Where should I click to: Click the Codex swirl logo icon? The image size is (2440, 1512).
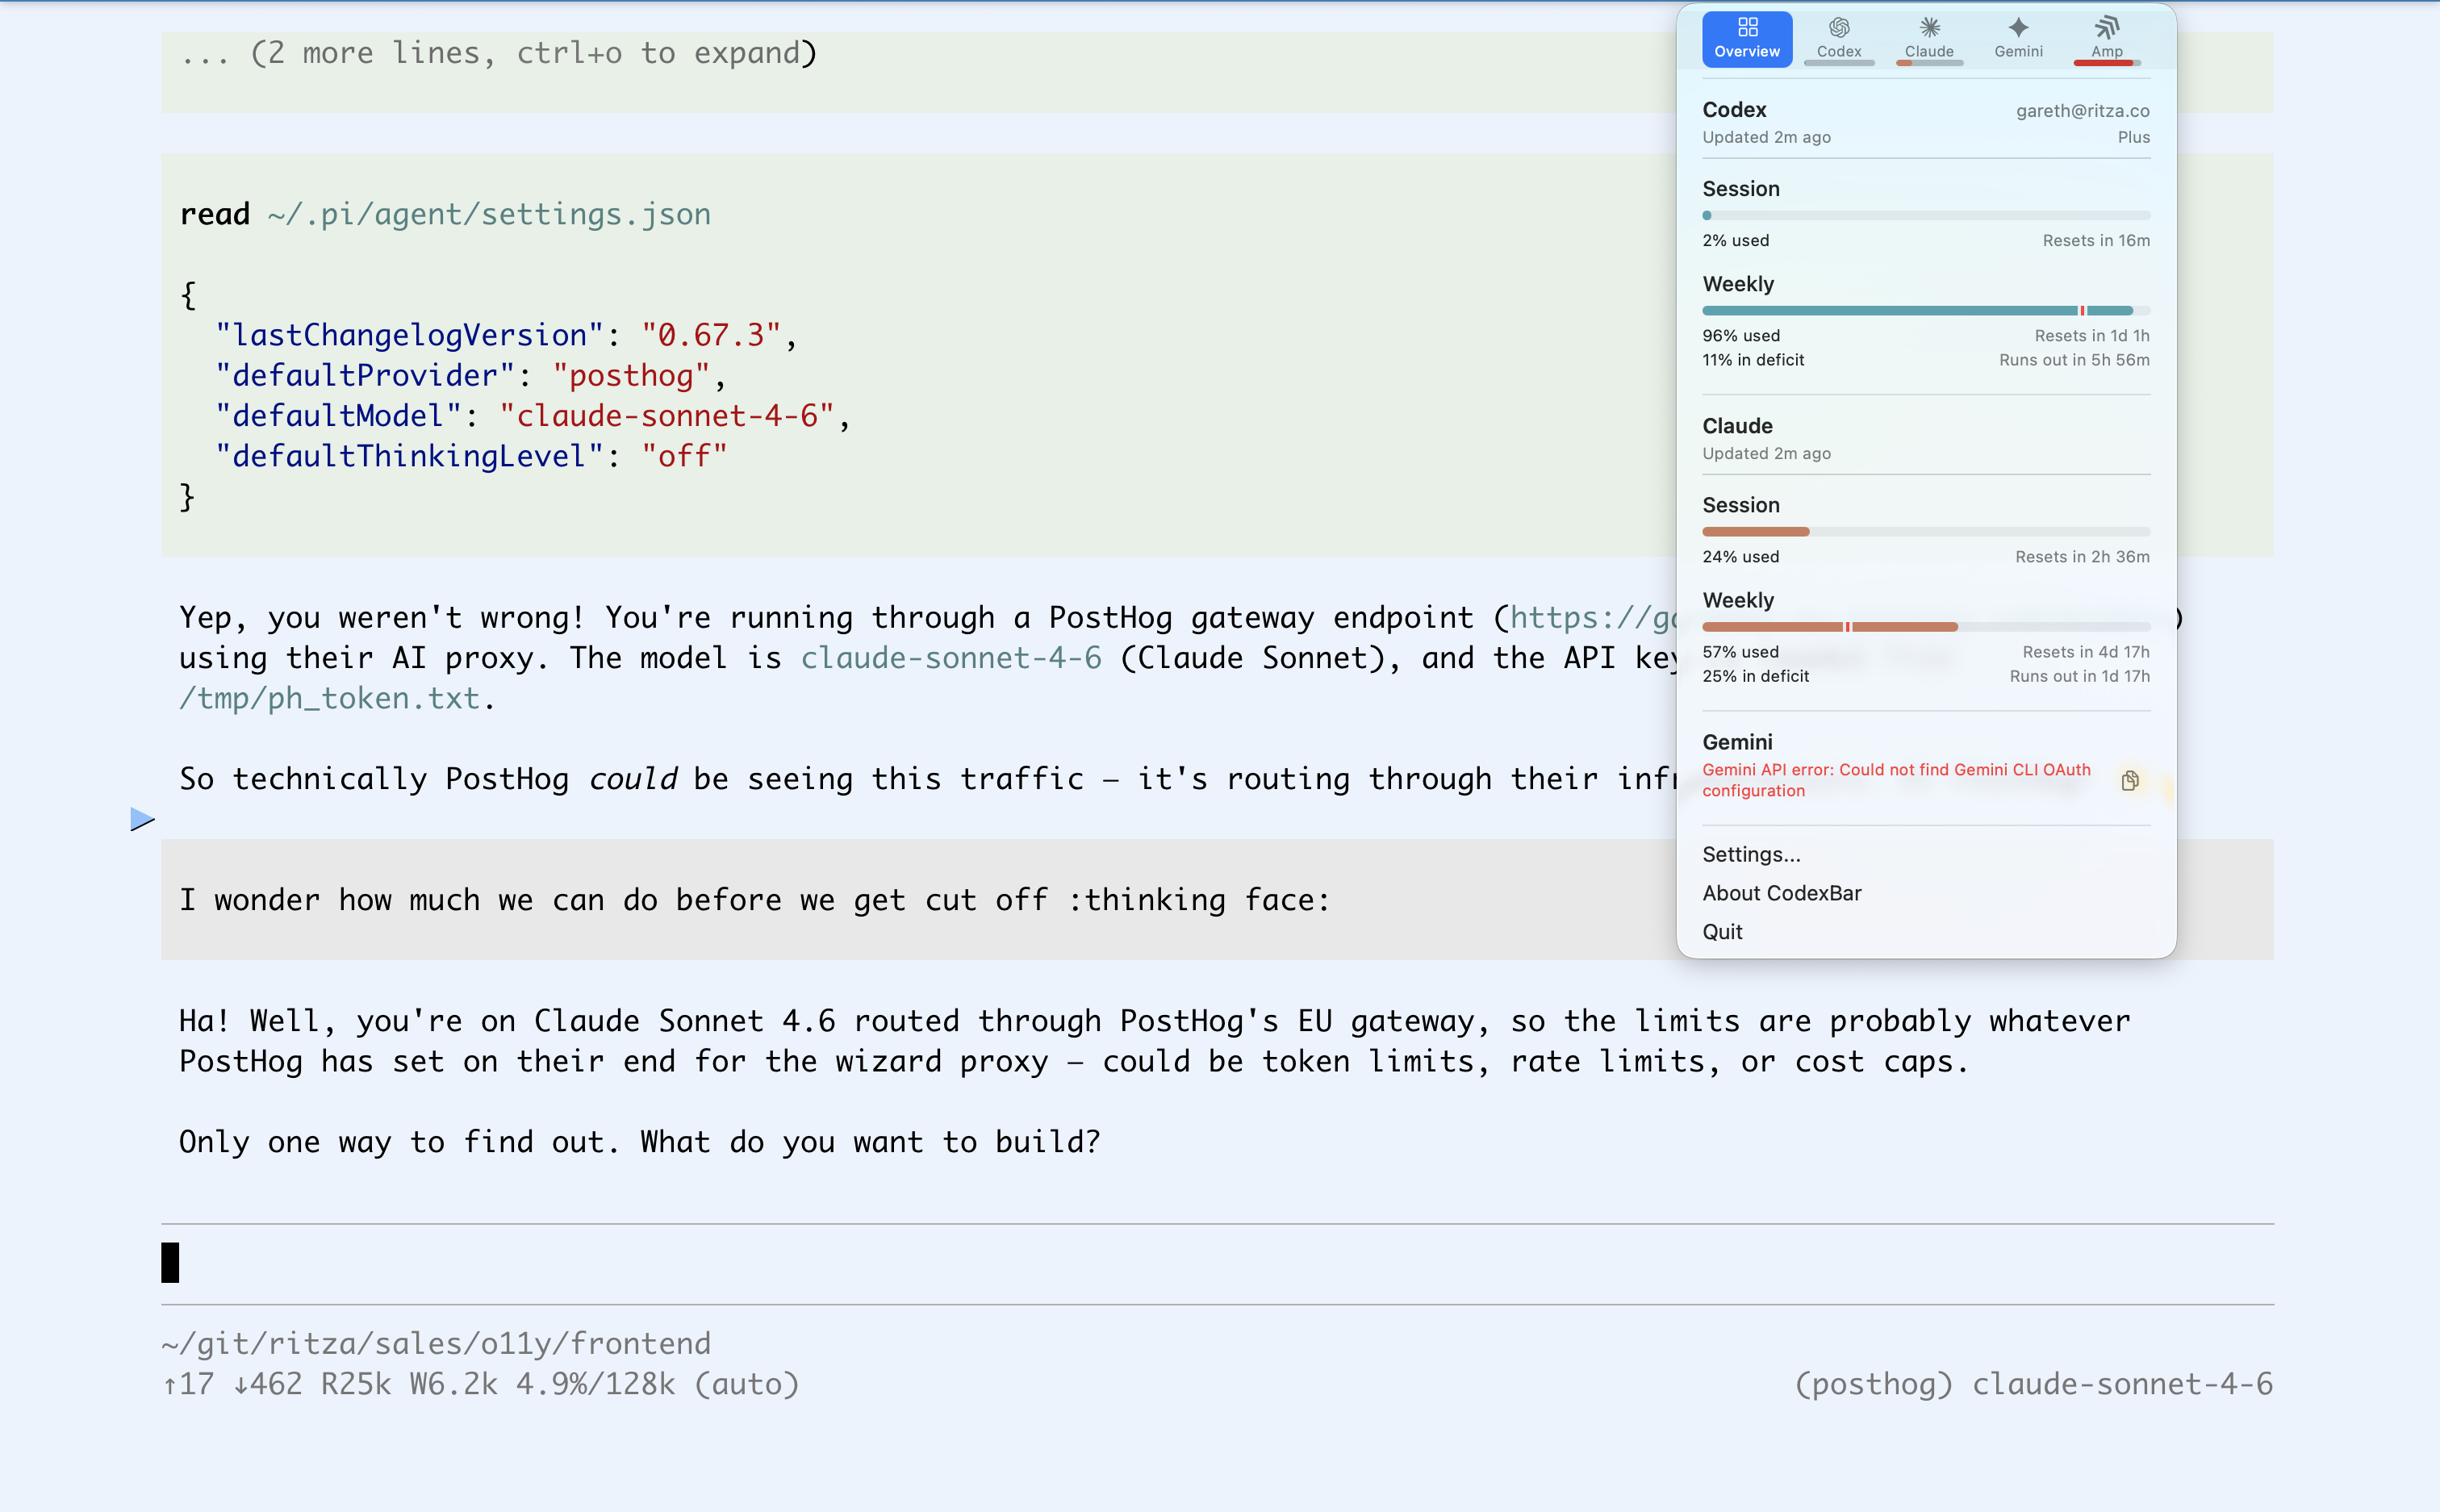coord(1838,27)
